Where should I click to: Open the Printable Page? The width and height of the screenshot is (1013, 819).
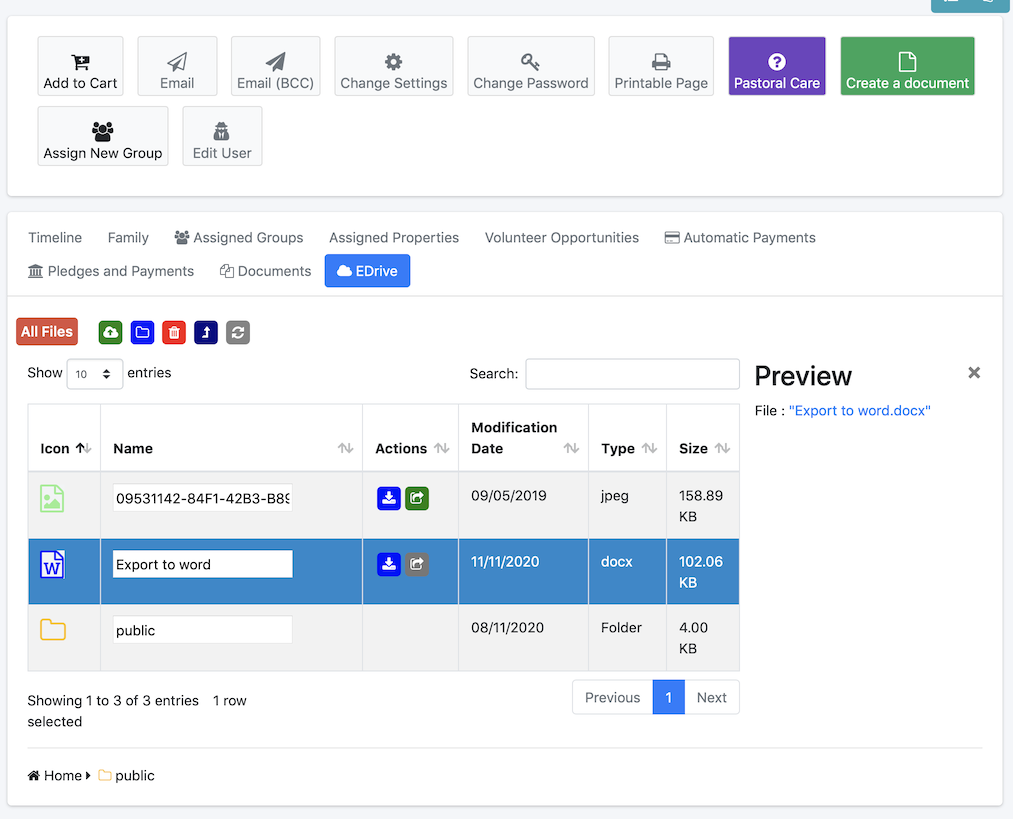click(x=661, y=66)
